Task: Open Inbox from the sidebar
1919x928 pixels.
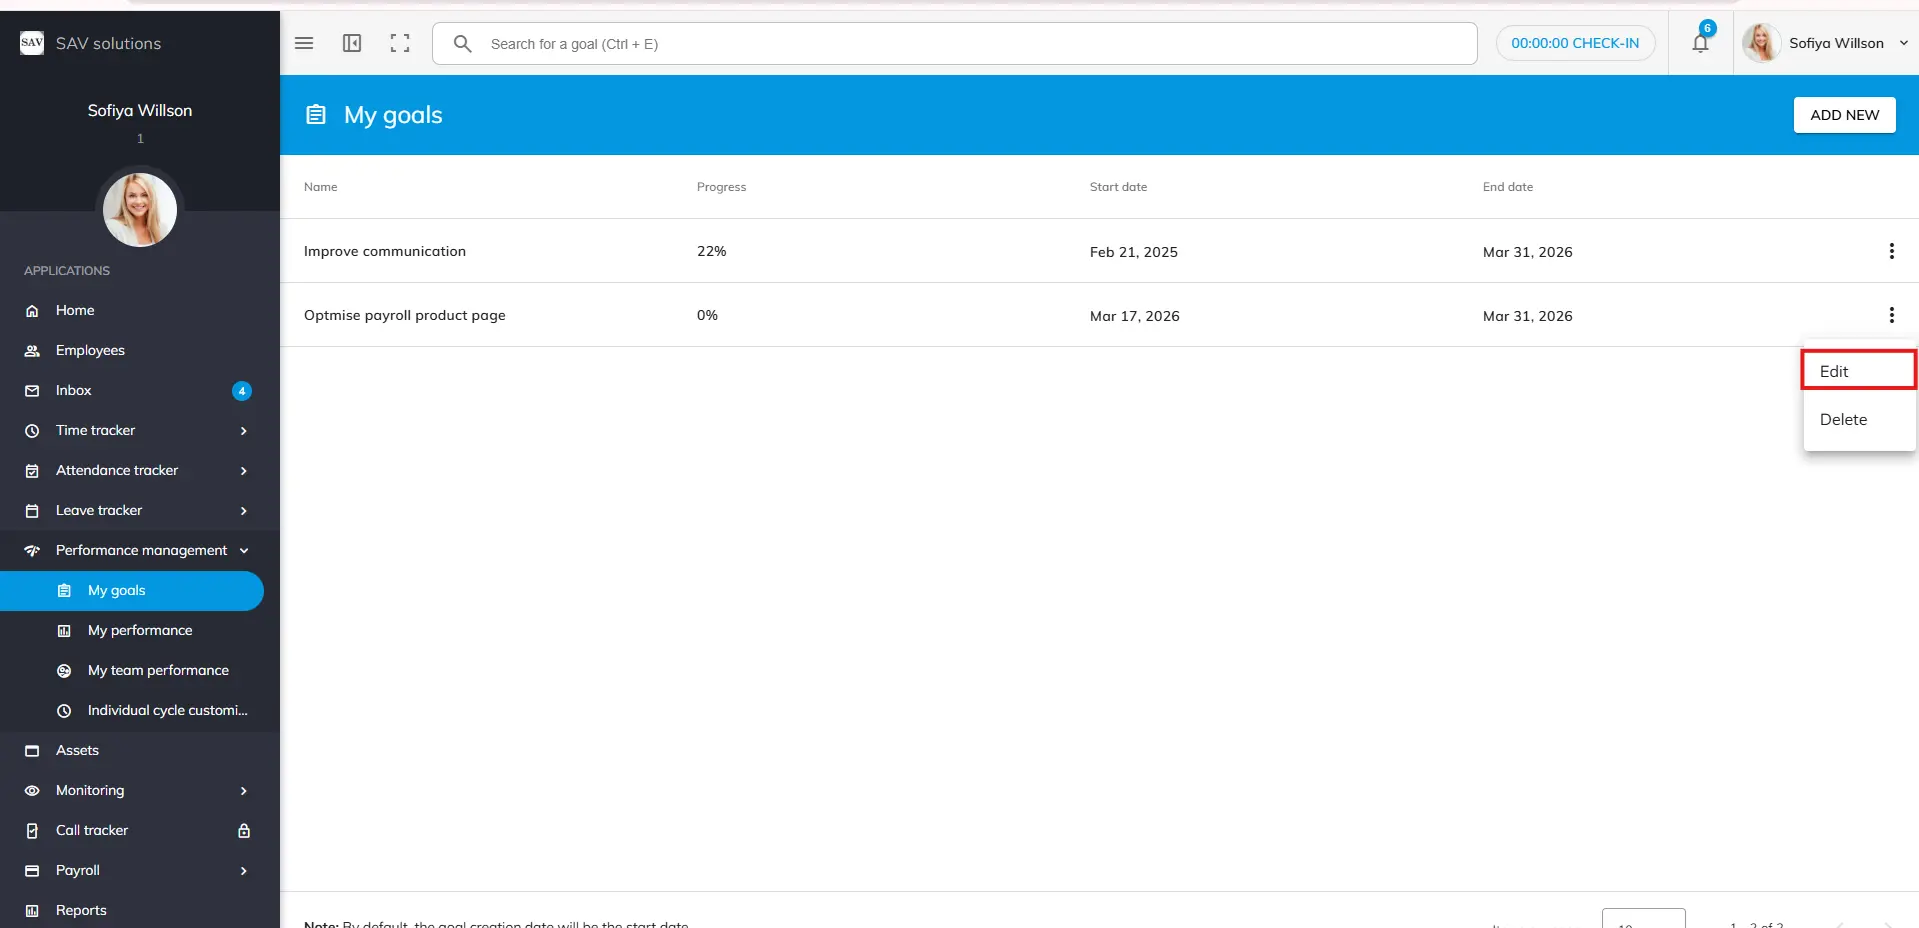Action: [74, 391]
